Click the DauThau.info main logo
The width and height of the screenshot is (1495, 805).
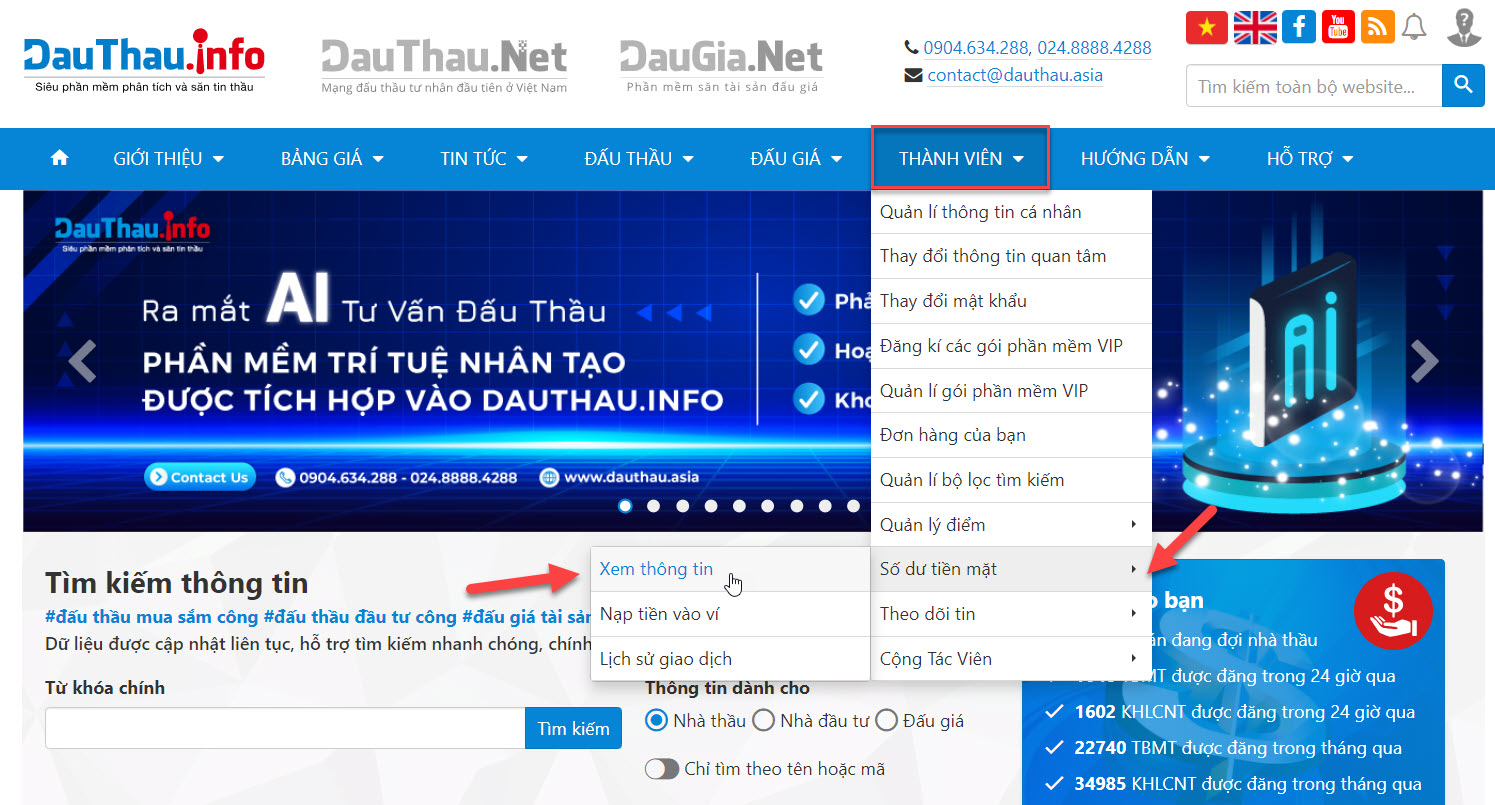pos(144,60)
